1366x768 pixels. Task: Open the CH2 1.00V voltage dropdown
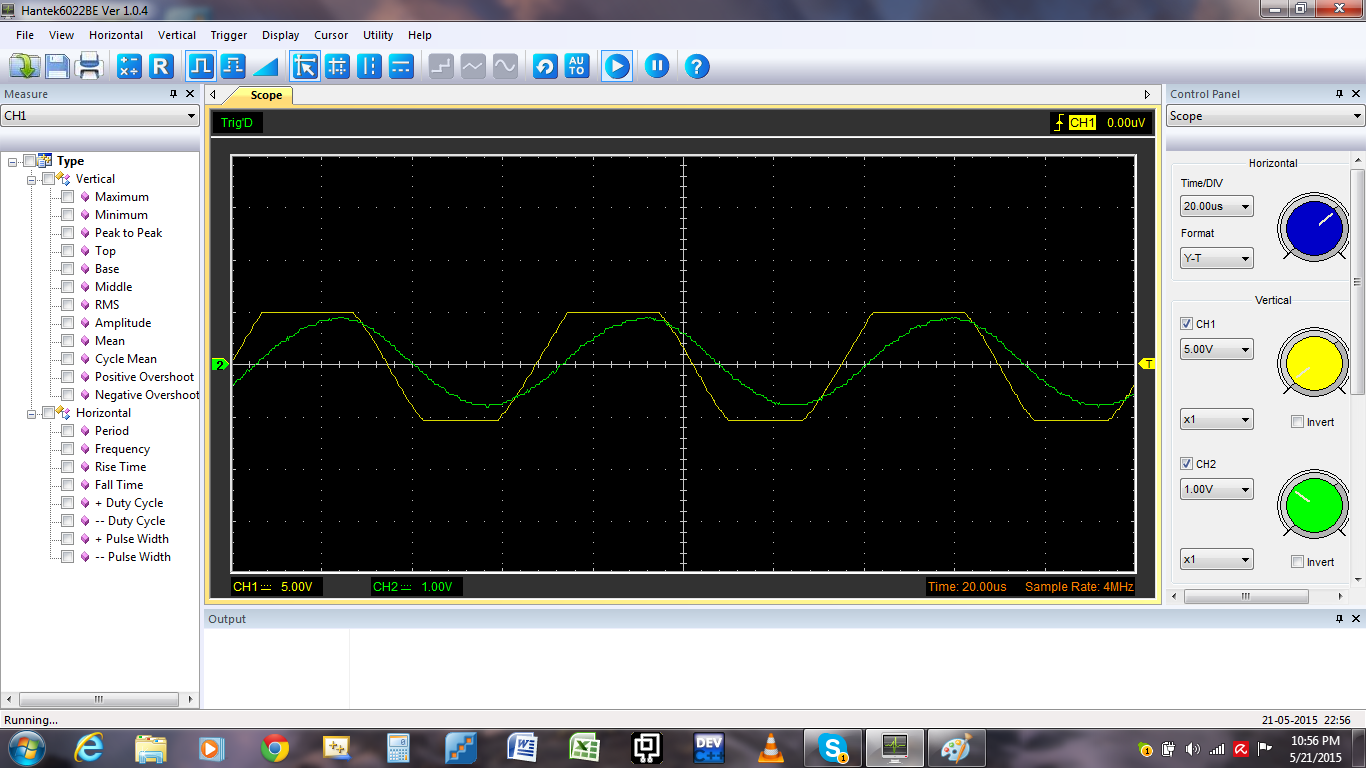click(1217, 490)
